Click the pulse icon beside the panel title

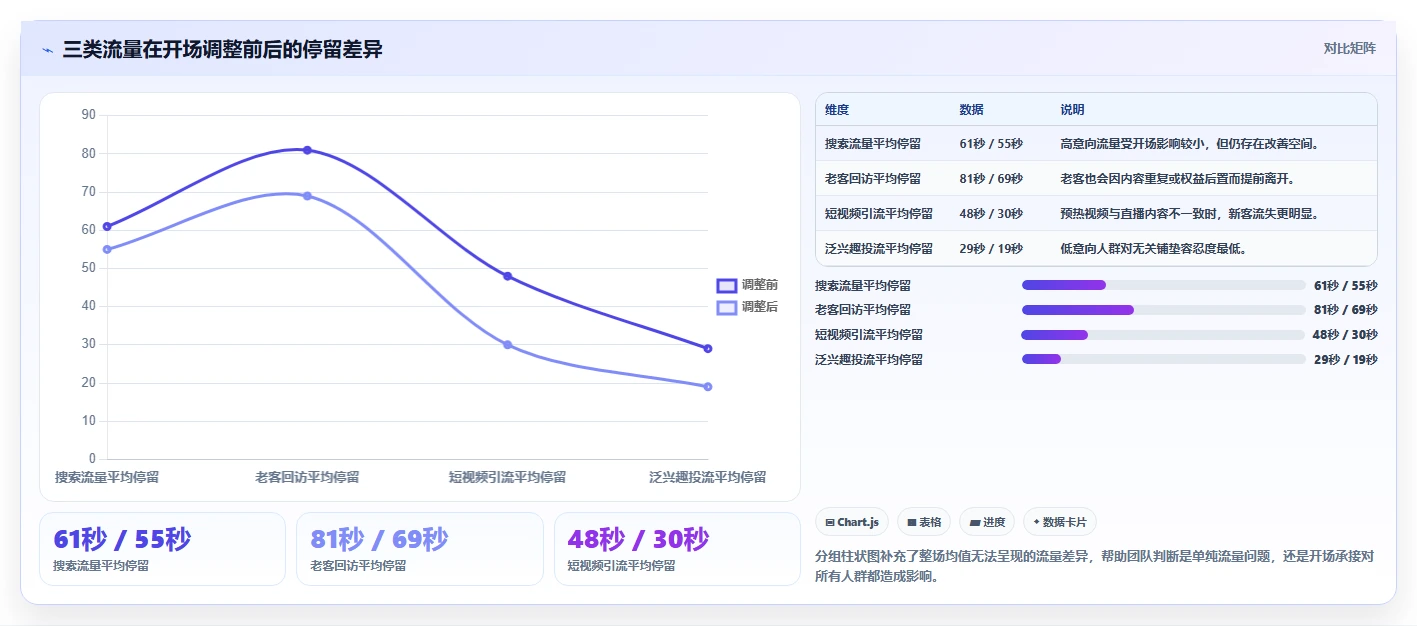click(x=47, y=50)
